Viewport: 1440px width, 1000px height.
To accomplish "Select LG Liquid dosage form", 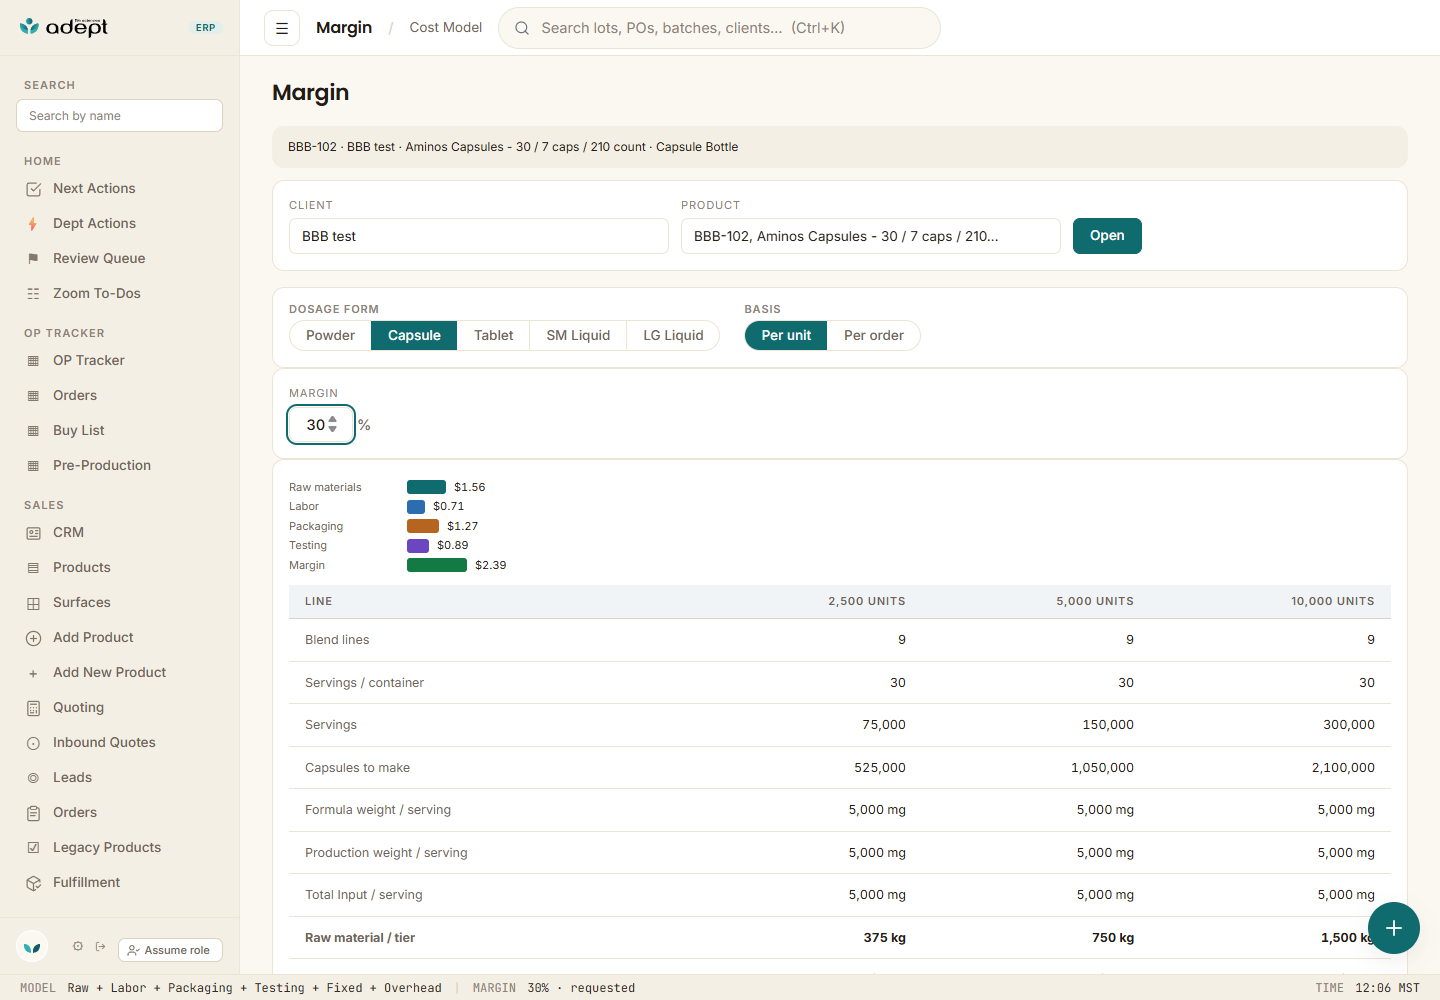I will pyautogui.click(x=673, y=336).
